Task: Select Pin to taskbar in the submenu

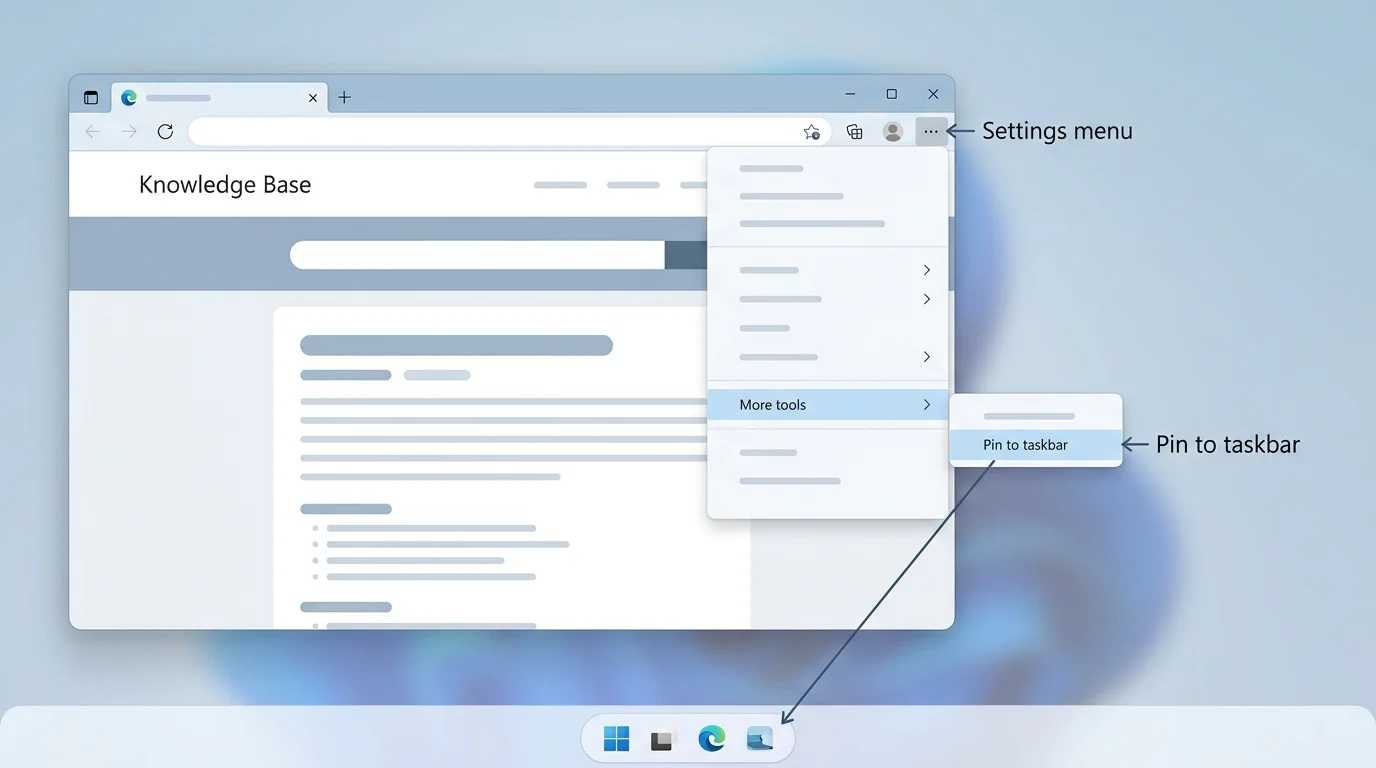Action: tap(1036, 445)
